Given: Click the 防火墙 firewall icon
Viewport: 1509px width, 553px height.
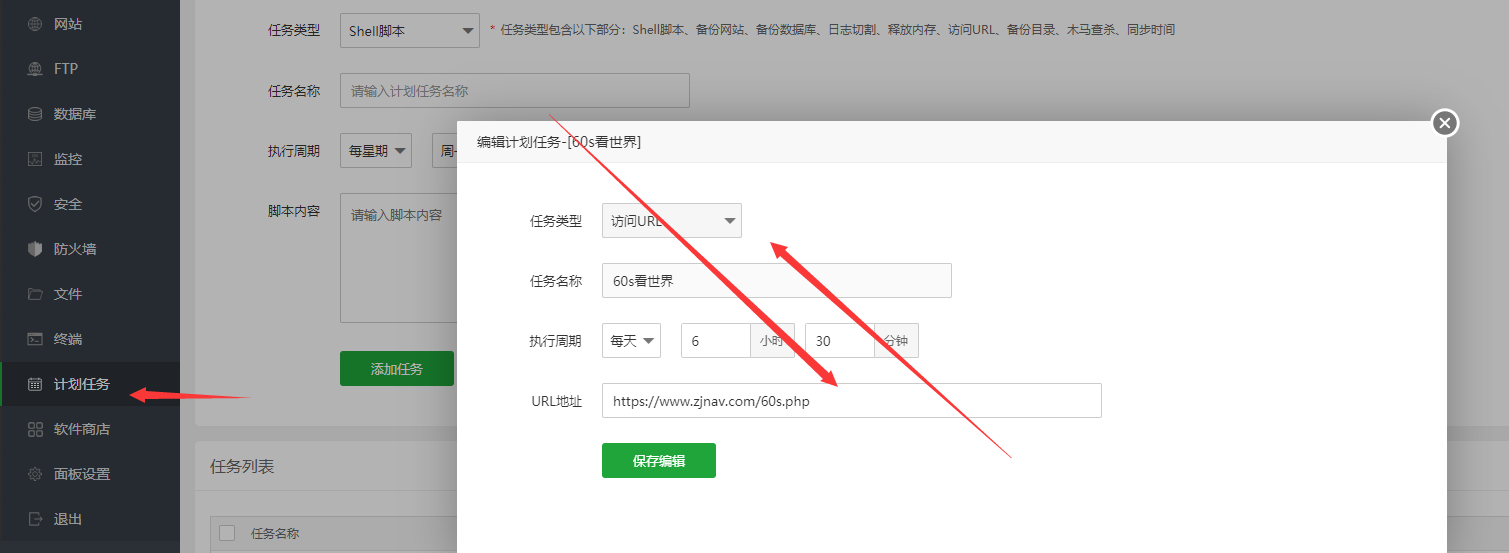Looking at the screenshot, I should (x=35, y=249).
